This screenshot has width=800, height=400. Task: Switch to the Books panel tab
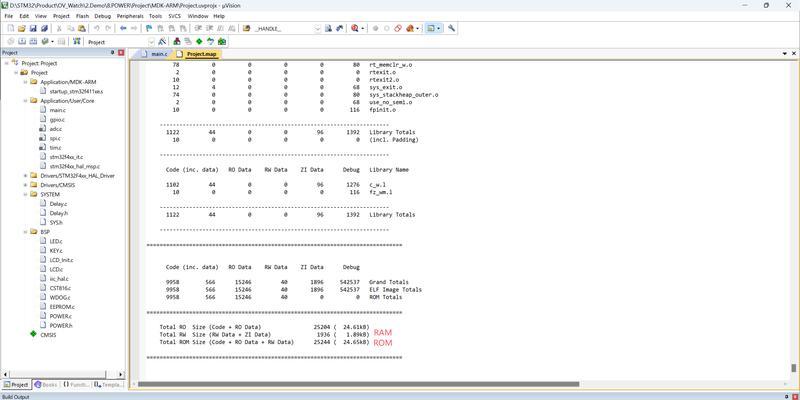click(46, 385)
